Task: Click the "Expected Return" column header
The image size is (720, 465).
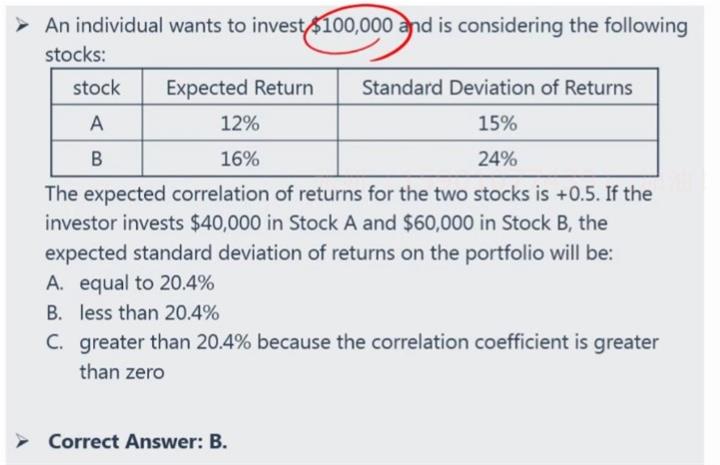Action: coord(239,88)
